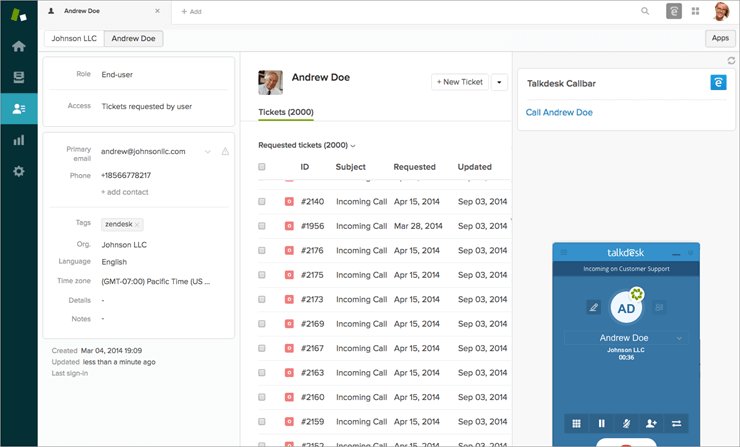Mute the microphone in Talkdesk
The height and width of the screenshot is (447, 740).
[626, 423]
